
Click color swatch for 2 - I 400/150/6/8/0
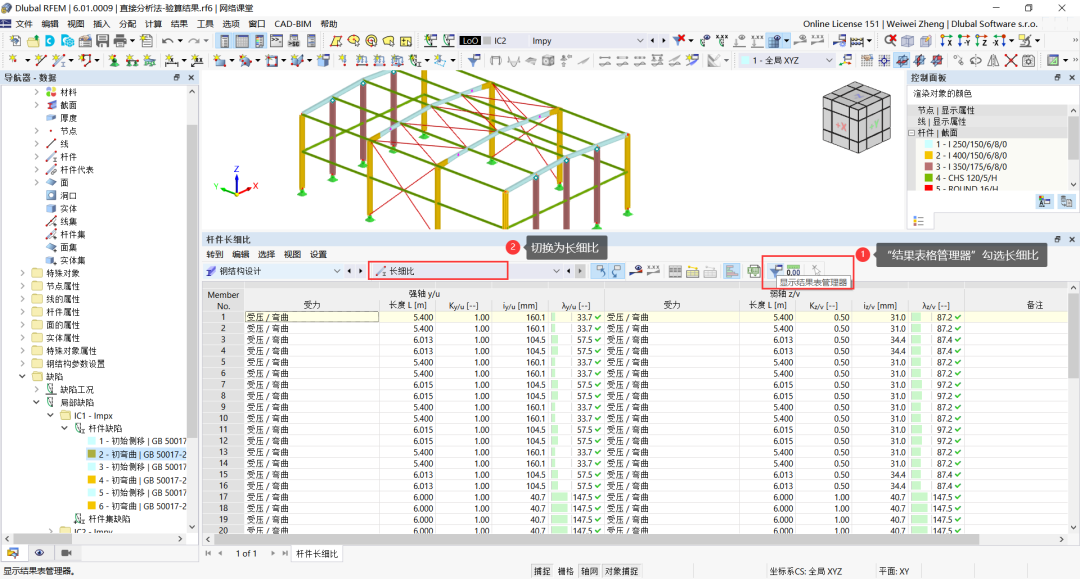click(x=928, y=156)
